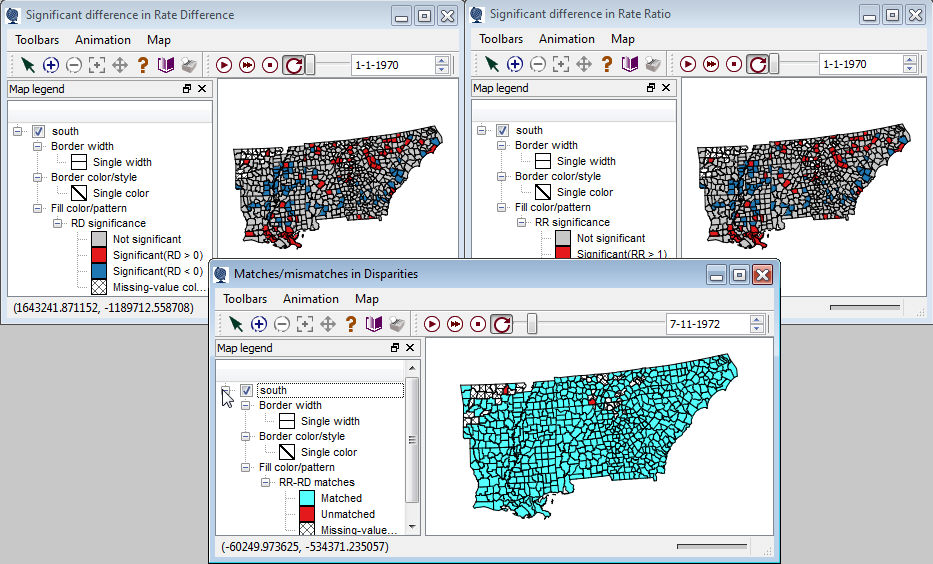
Task: Uncheck south layer in Rate Difference legend
Action: pyautogui.click(x=39, y=131)
